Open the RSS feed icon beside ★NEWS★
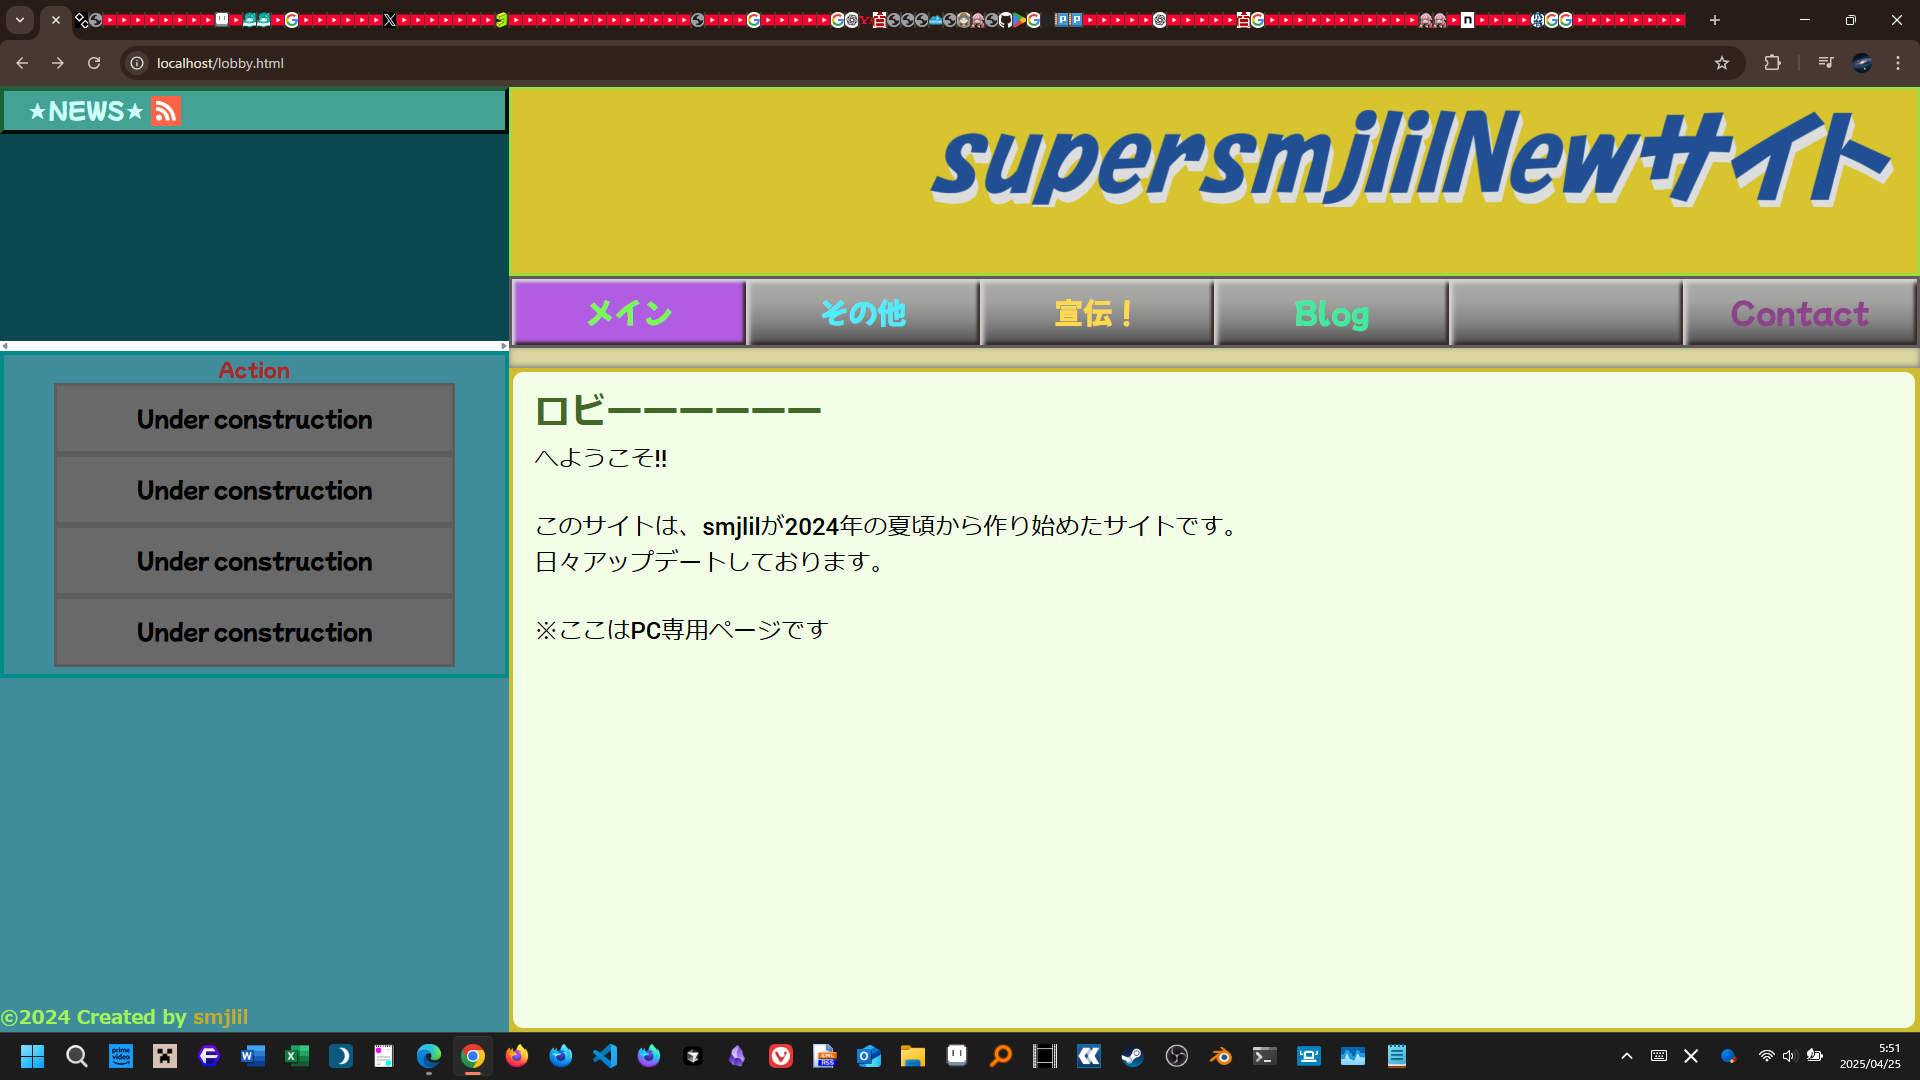The width and height of the screenshot is (1920, 1080). pos(164,110)
